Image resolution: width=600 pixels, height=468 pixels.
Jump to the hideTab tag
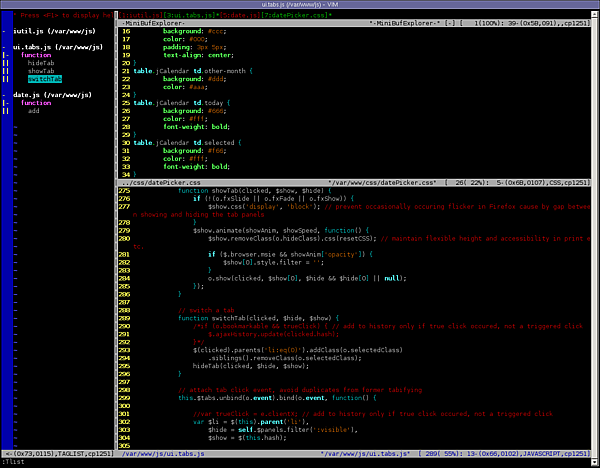tap(41, 63)
